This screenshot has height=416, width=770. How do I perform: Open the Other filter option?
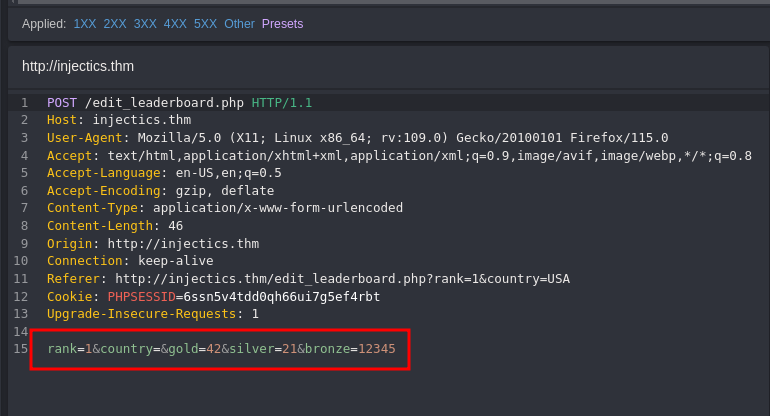[239, 24]
